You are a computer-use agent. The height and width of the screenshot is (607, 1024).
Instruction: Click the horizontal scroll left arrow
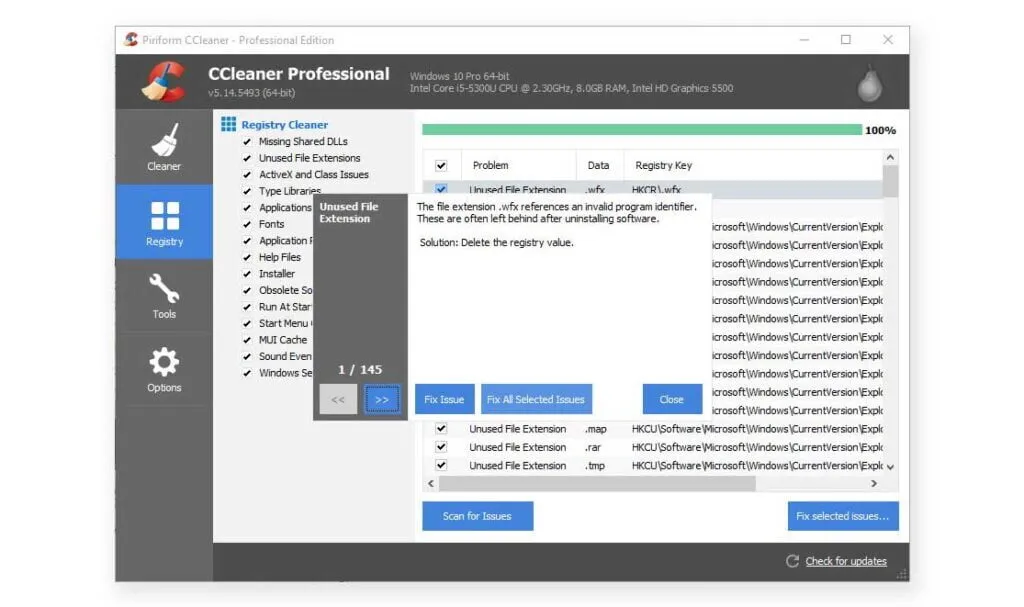(430, 484)
